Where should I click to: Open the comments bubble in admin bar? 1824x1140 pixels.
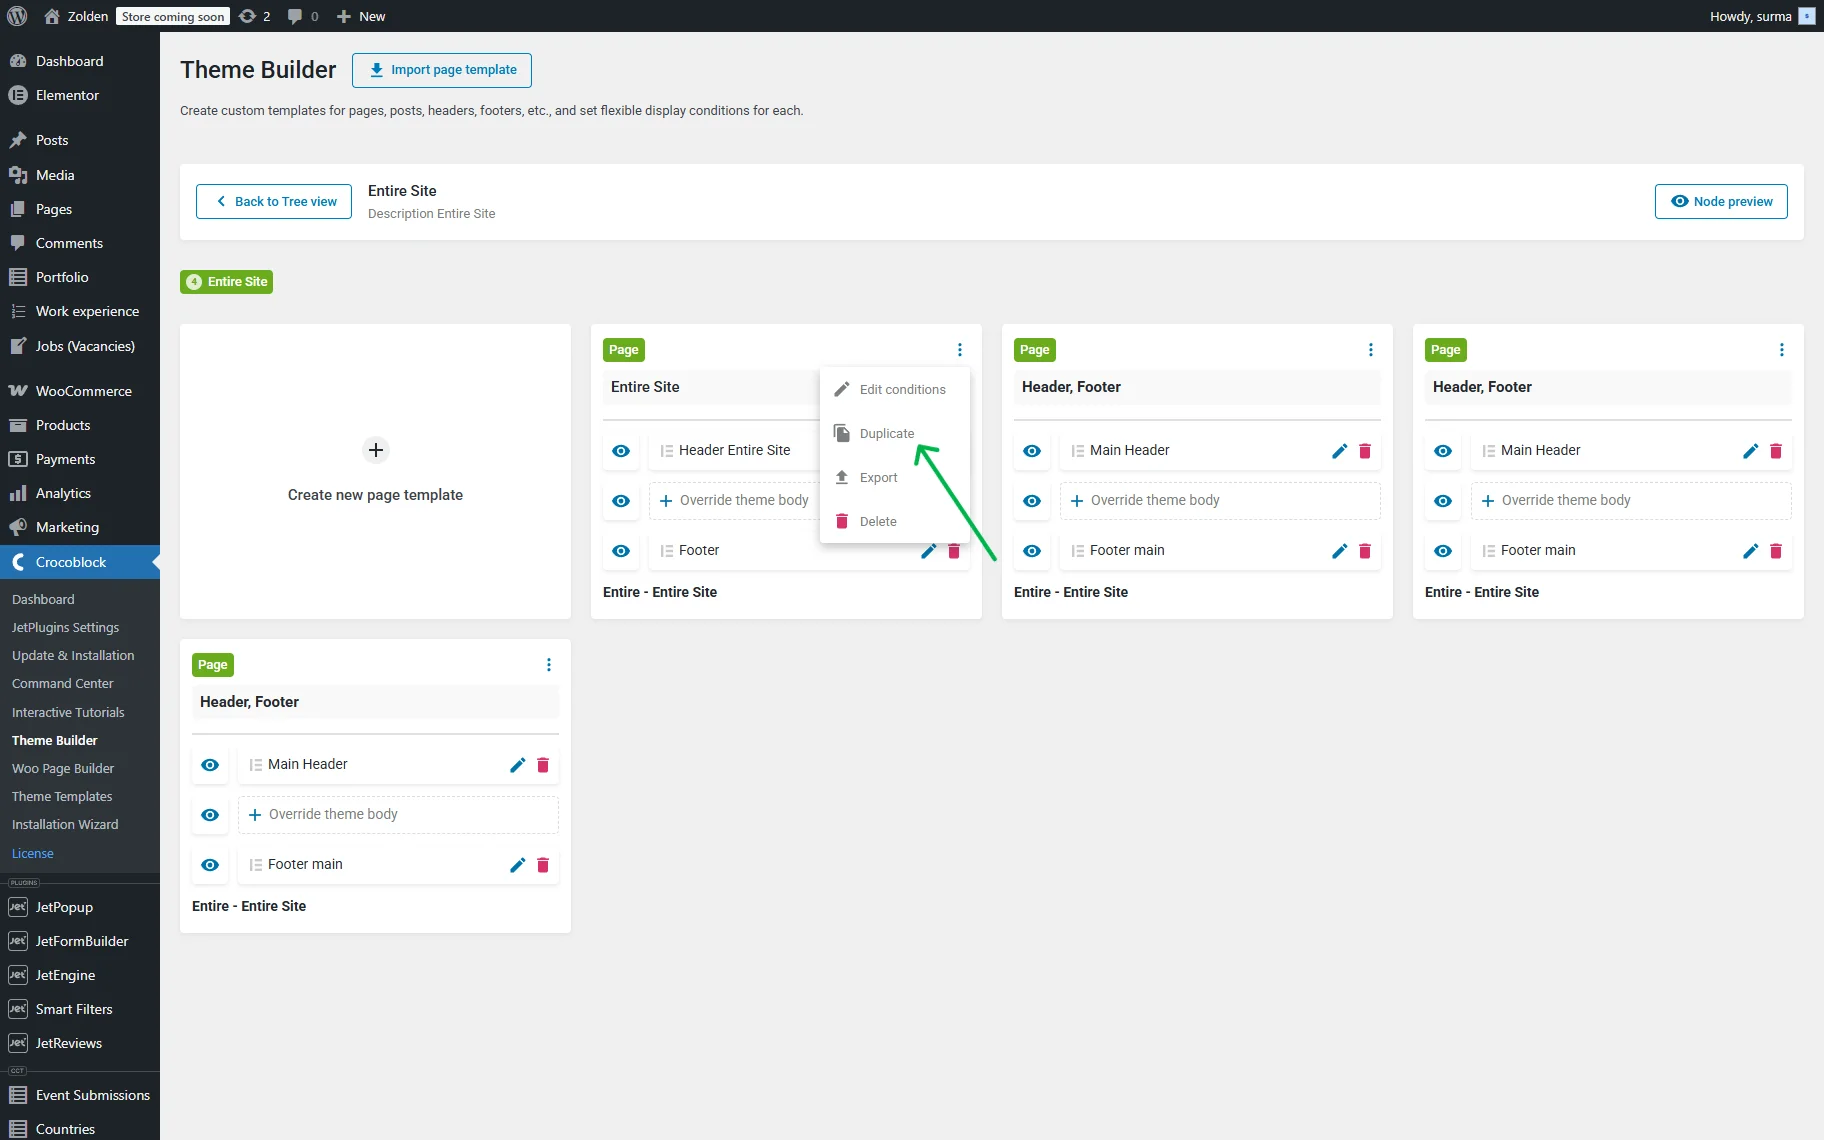tap(302, 16)
